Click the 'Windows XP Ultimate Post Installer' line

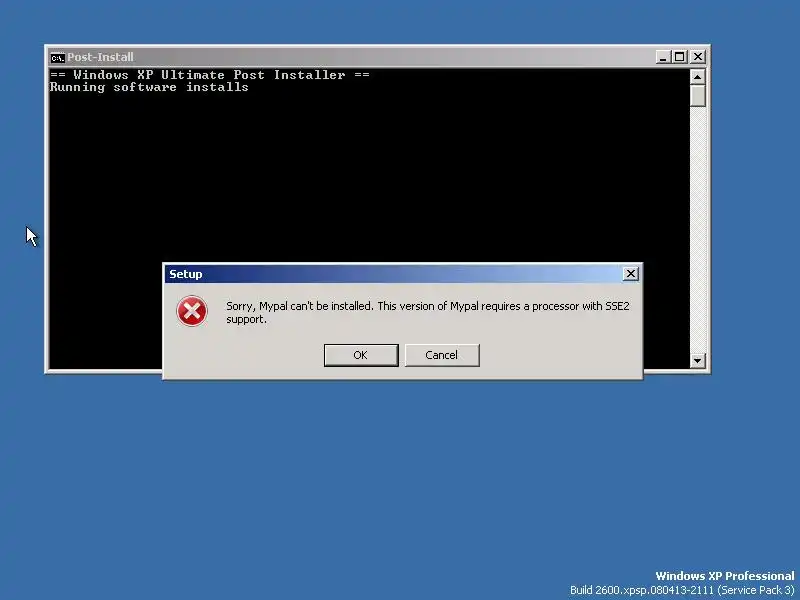pyautogui.click(x=210, y=75)
